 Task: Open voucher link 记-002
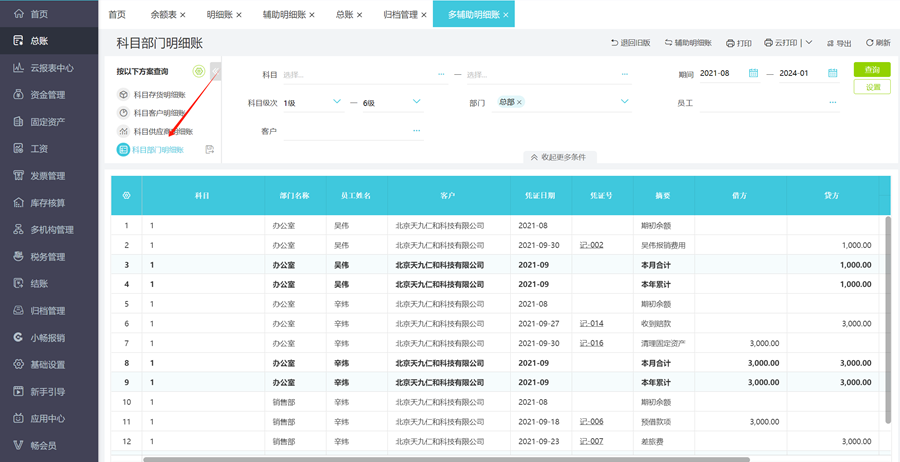tap(591, 245)
